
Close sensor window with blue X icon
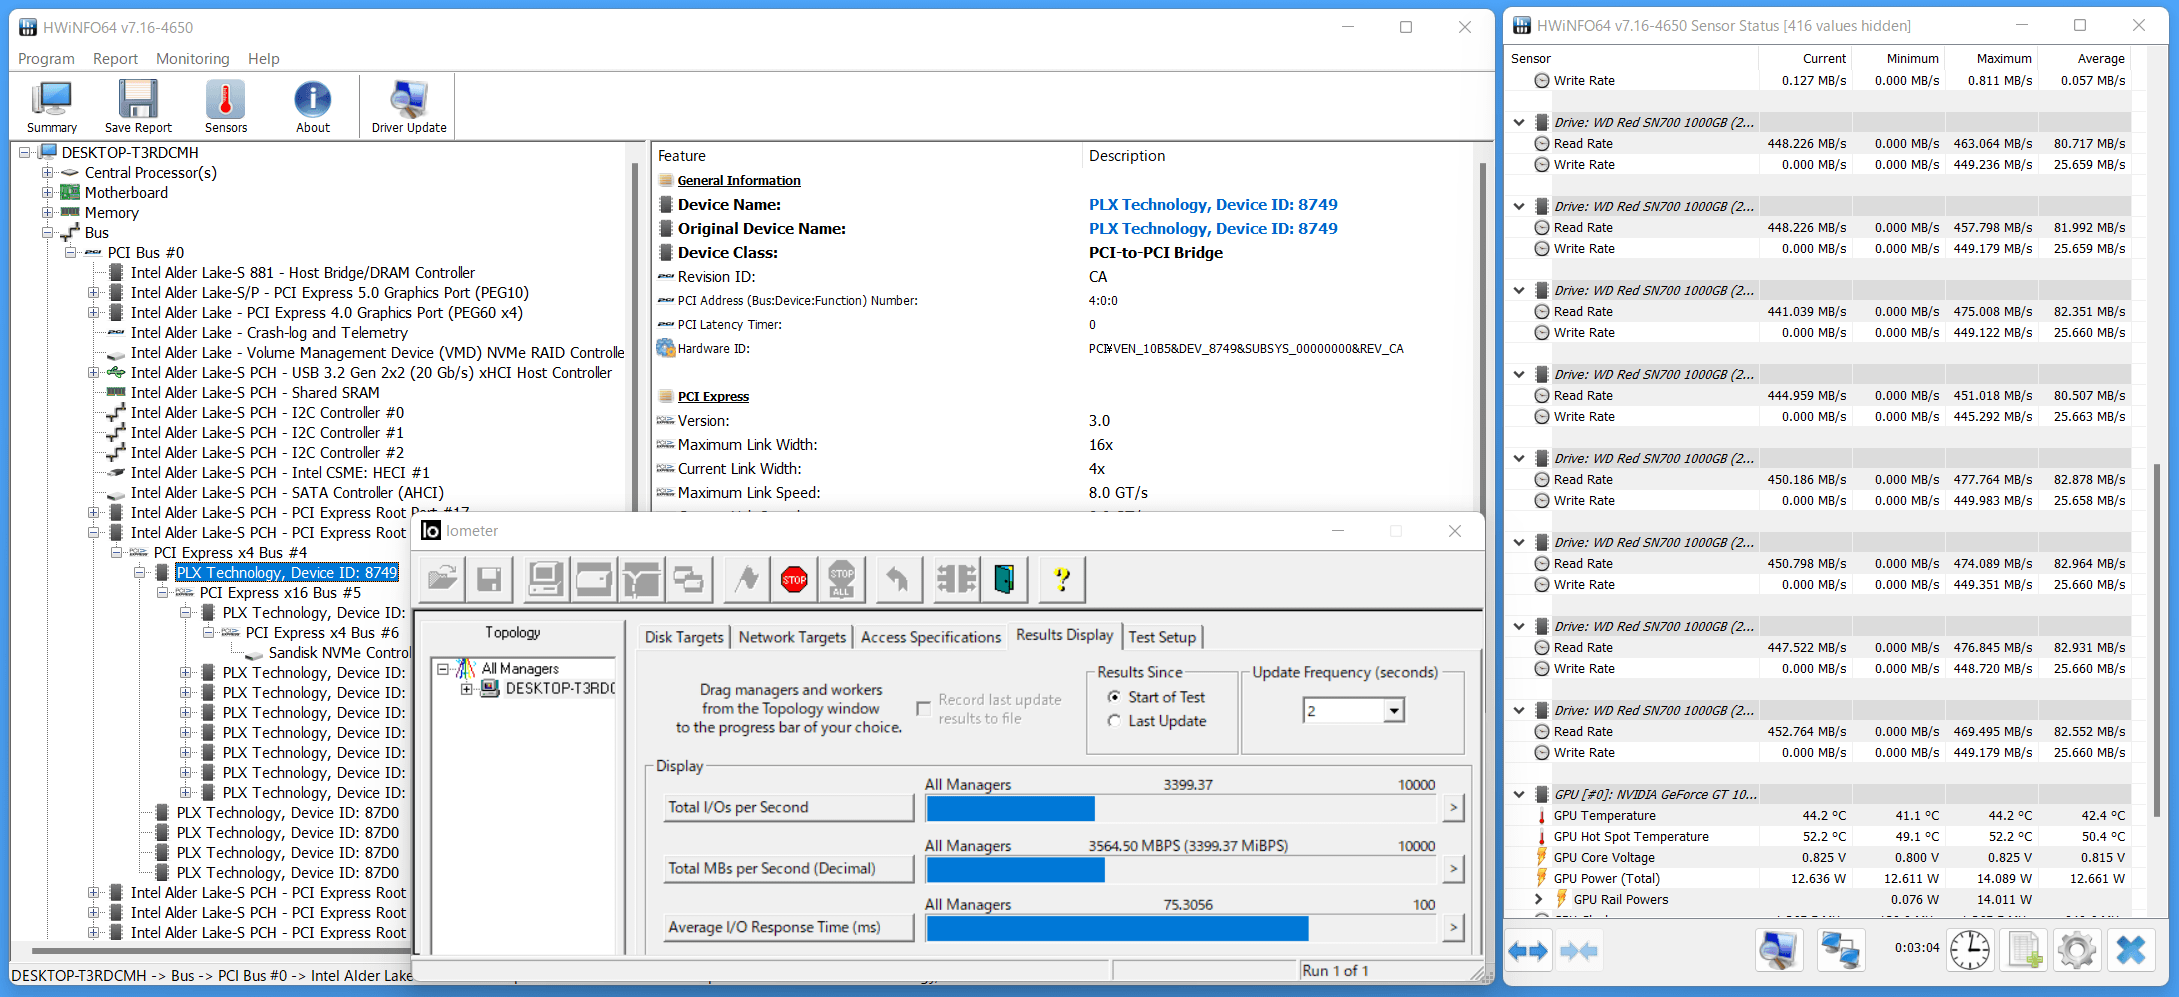[2131, 950]
